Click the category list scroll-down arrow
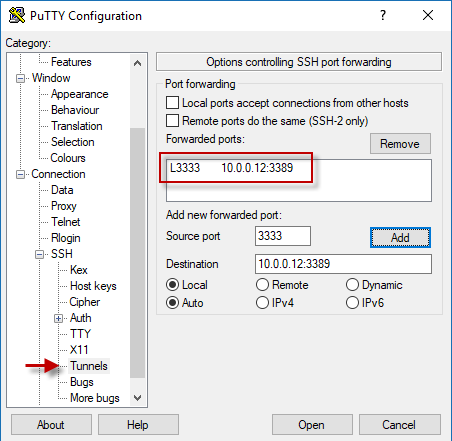Viewport: 452px width, 441px height. 137,398
